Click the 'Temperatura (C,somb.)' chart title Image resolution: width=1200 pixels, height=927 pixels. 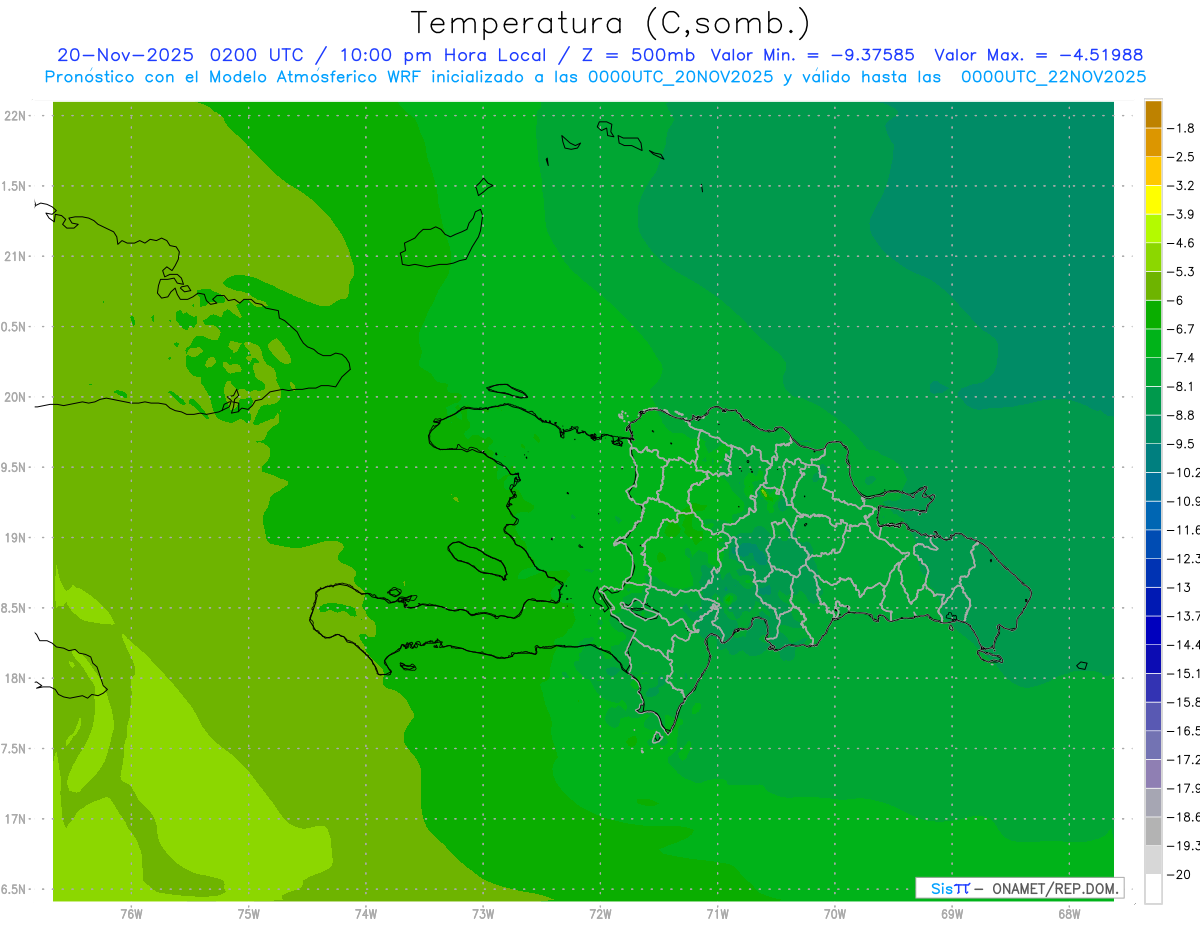[x=610, y=23]
